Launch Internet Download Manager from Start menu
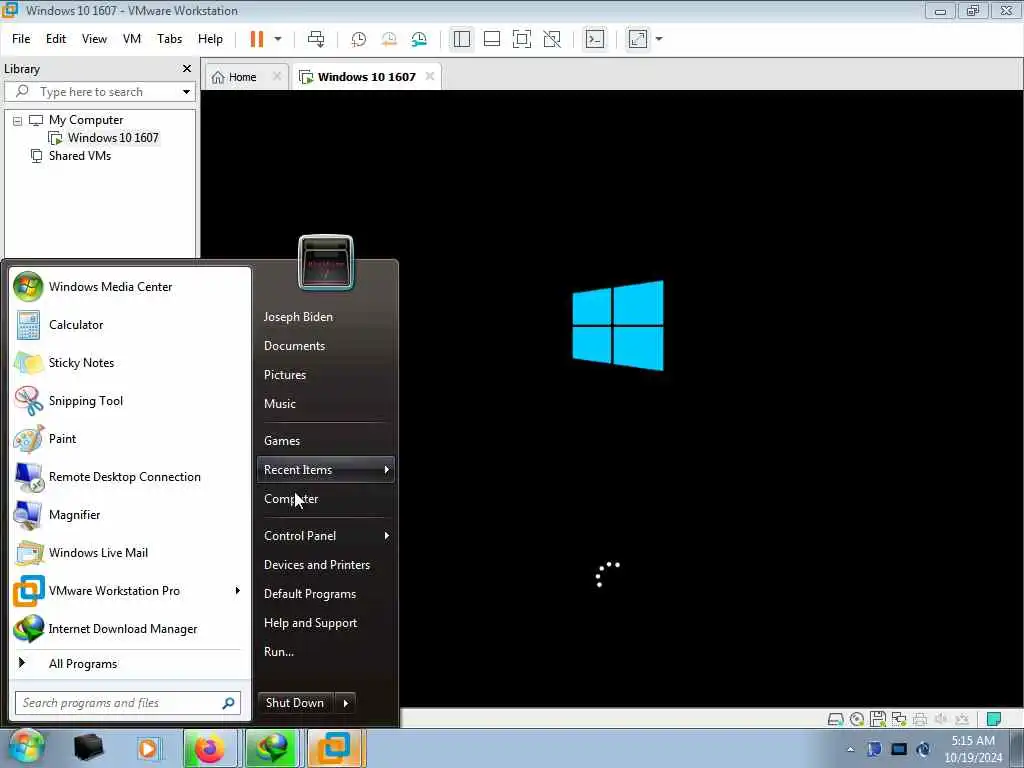Image resolution: width=1024 pixels, height=768 pixels. (131, 628)
